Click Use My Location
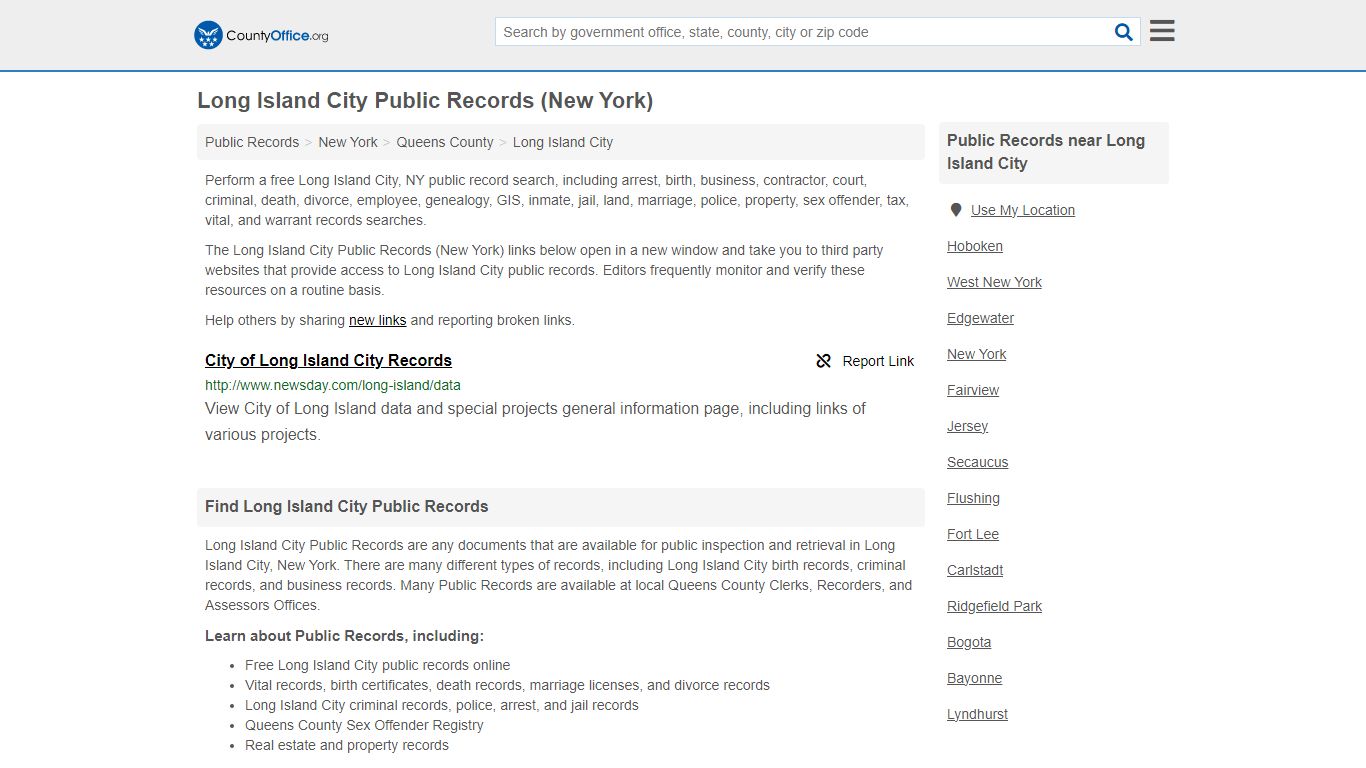Viewport: 1366px width, 768px height. pos(1023,210)
